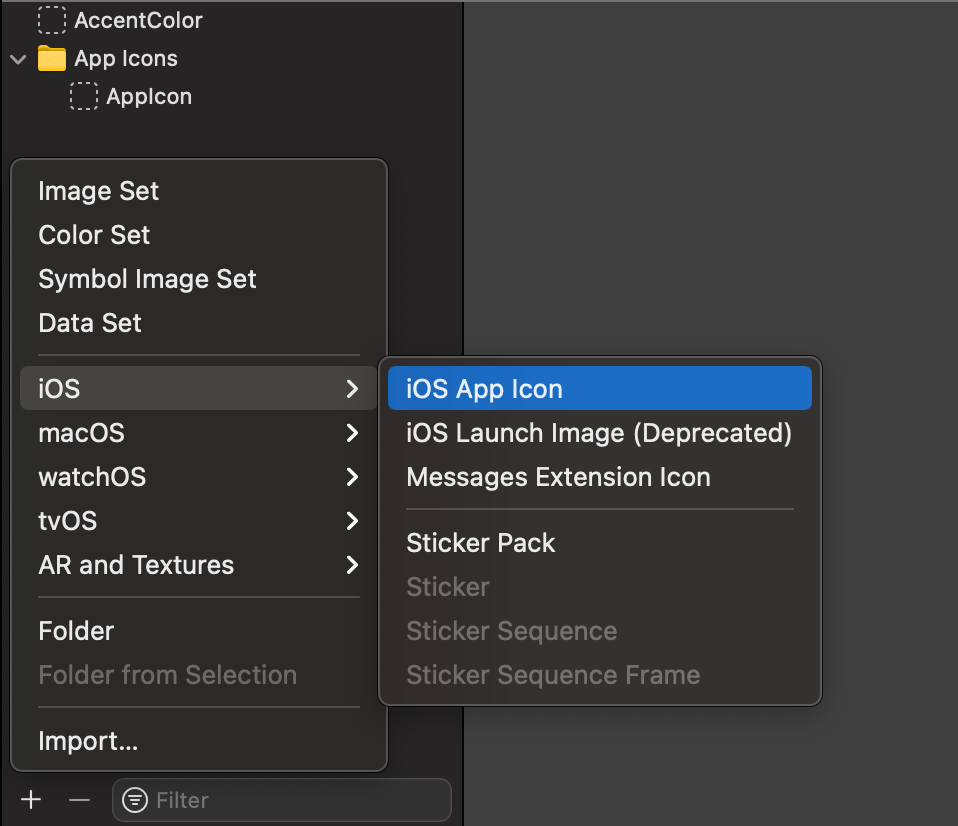Choose Image Set from the menu
The image size is (958, 826).
tap(199, 191)
